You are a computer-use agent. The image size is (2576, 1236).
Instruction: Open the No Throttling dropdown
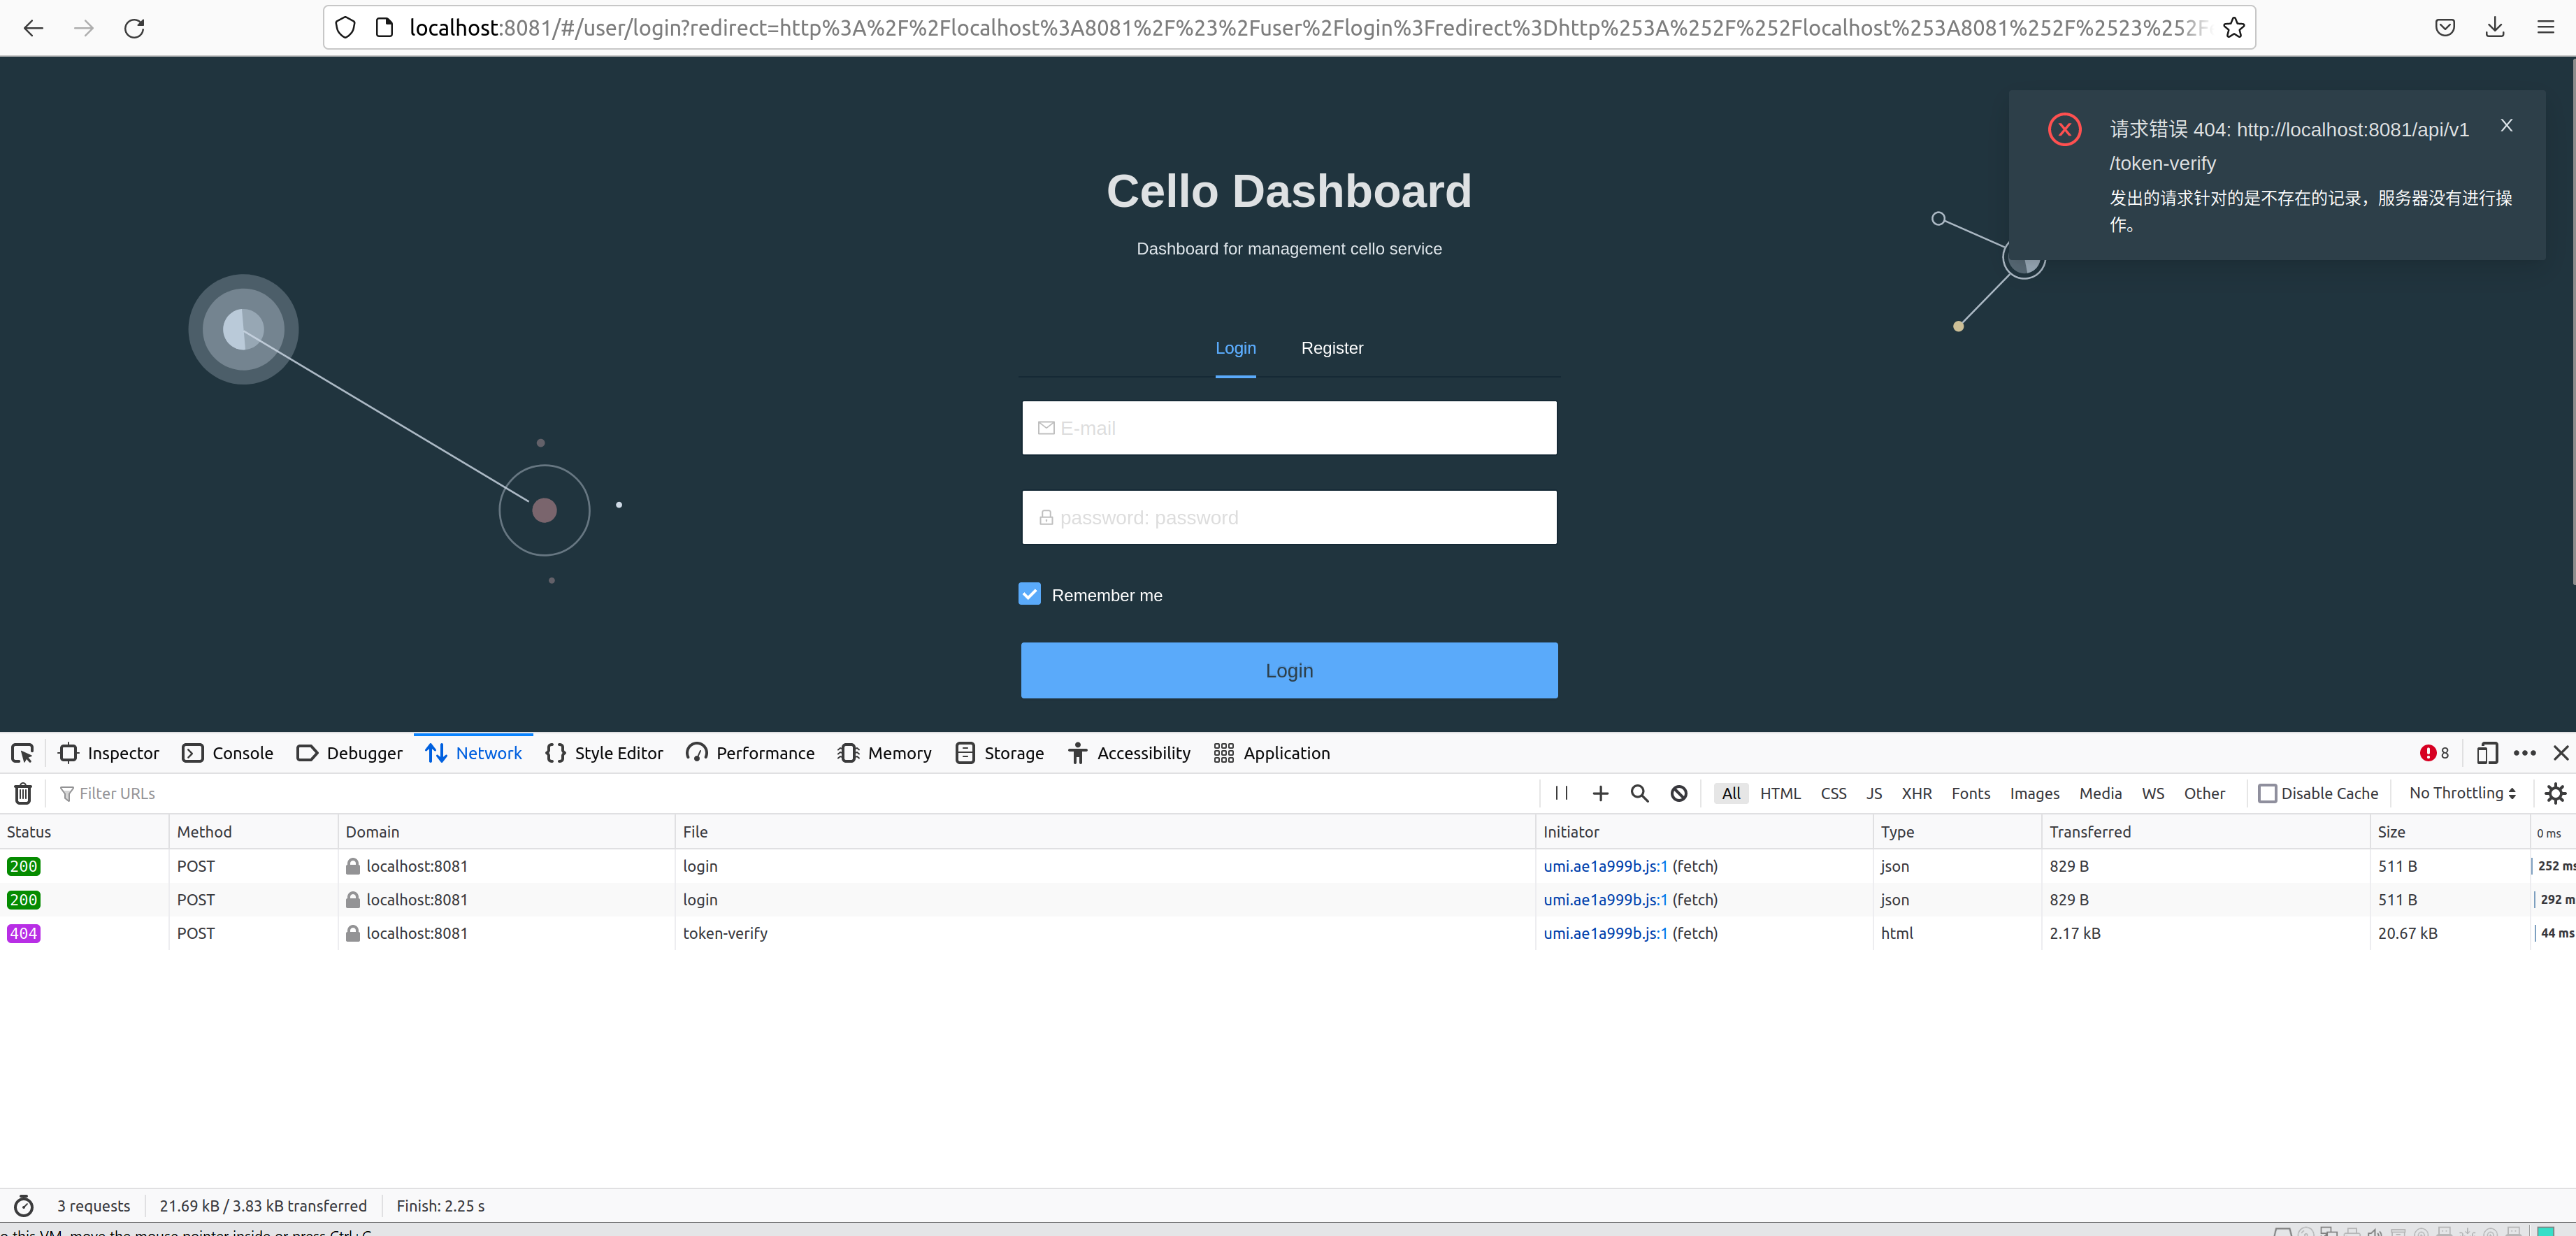(2461, 793)
